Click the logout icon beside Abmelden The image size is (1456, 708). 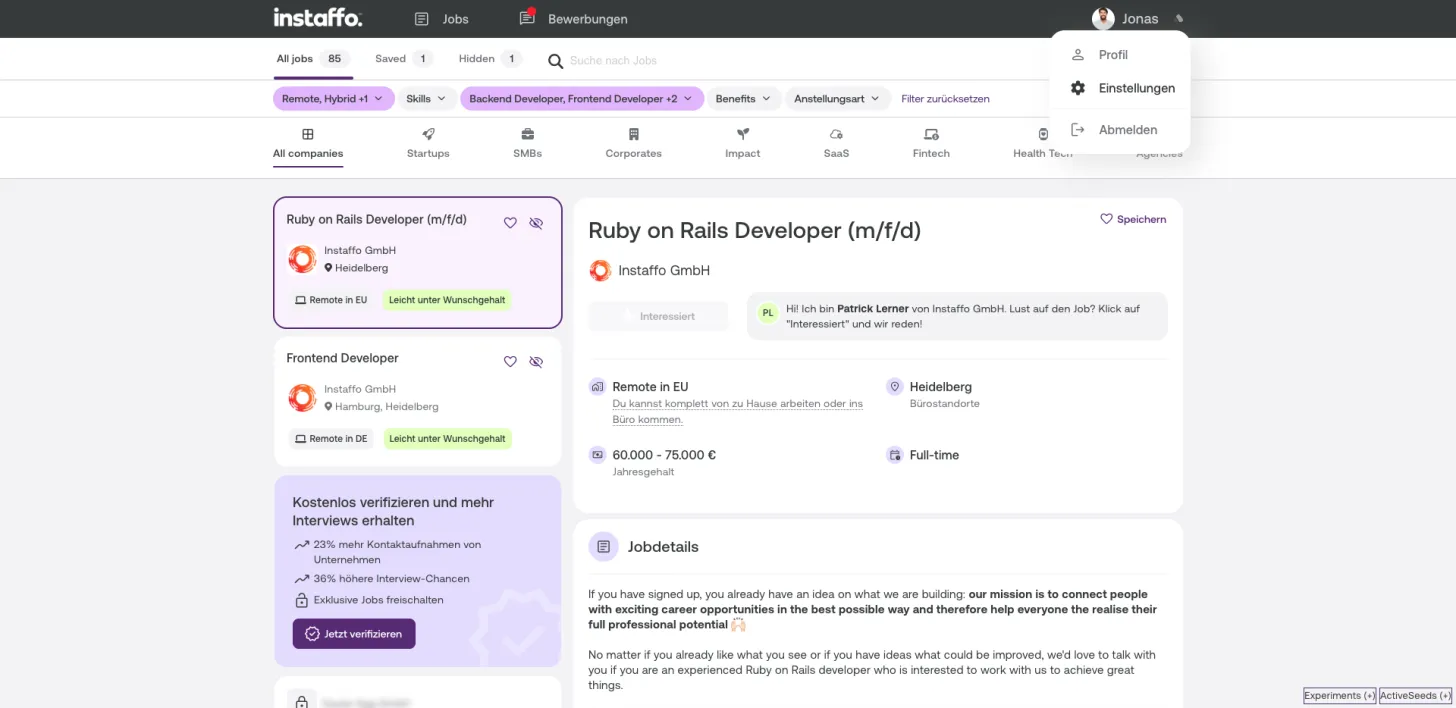1078,130
